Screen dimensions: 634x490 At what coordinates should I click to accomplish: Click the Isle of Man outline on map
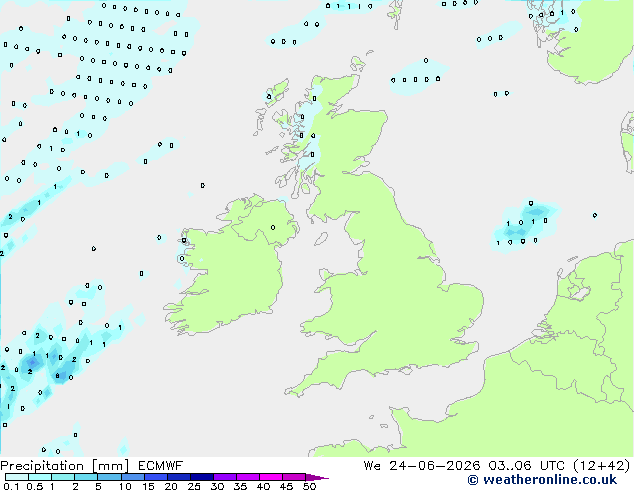click(x=321, y=239)
